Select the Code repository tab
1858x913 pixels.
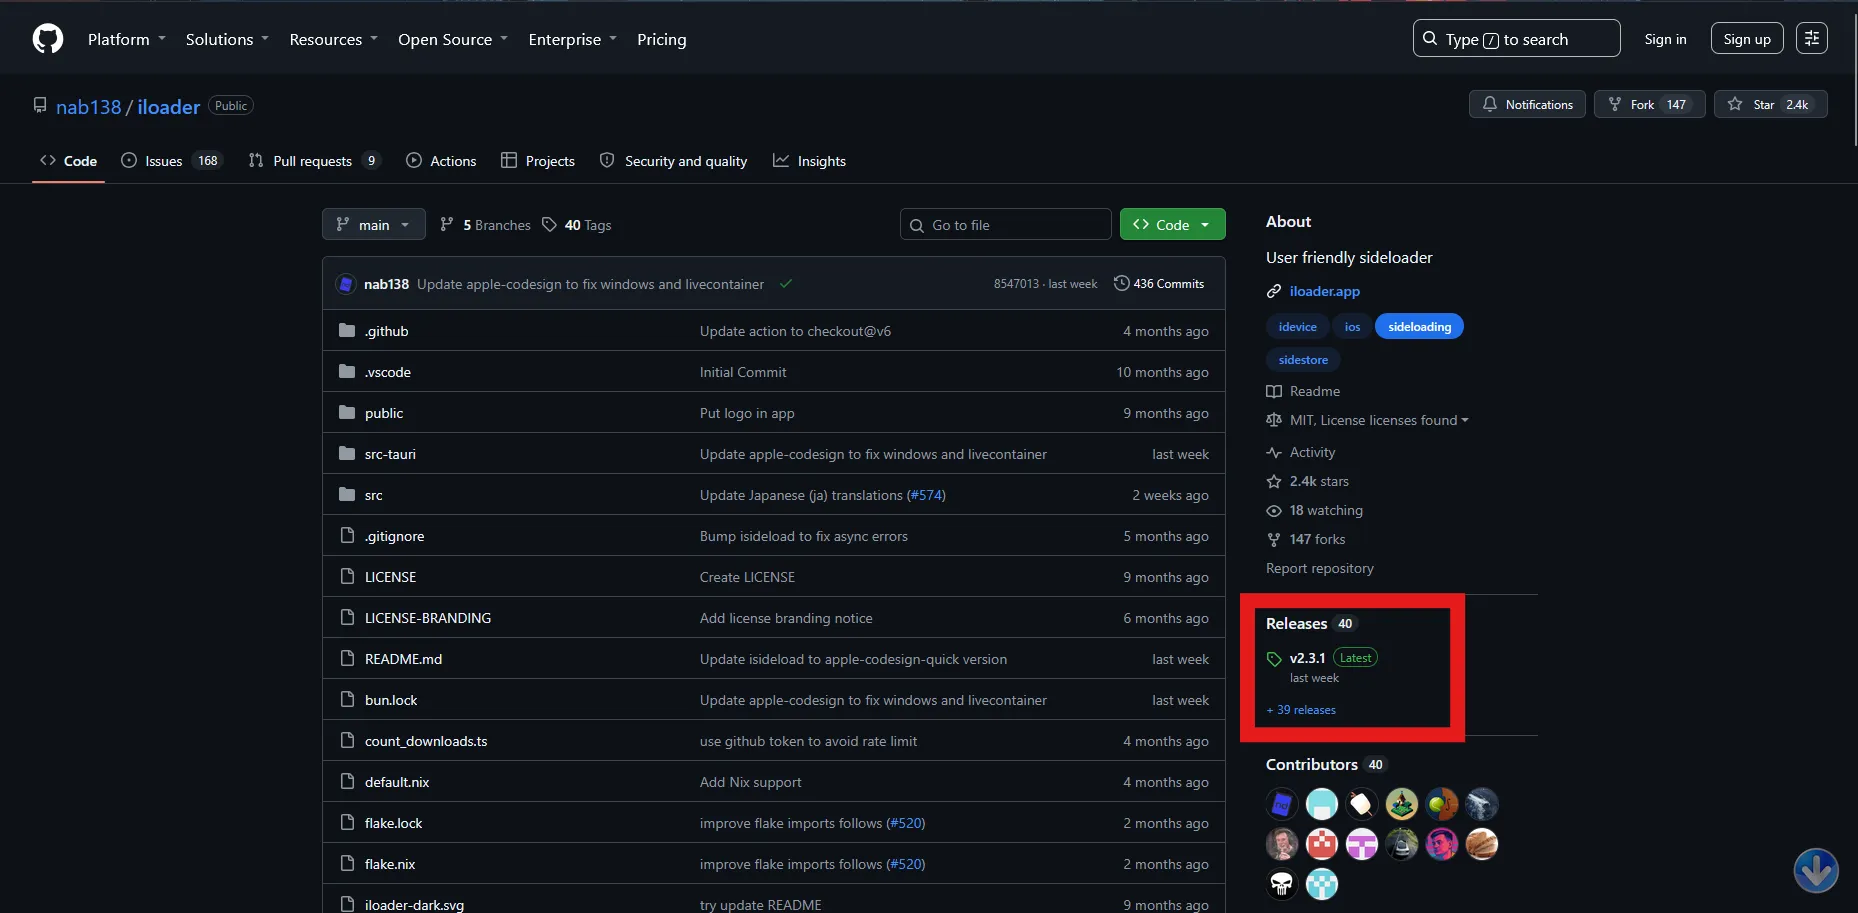click(x=68, y=161)
